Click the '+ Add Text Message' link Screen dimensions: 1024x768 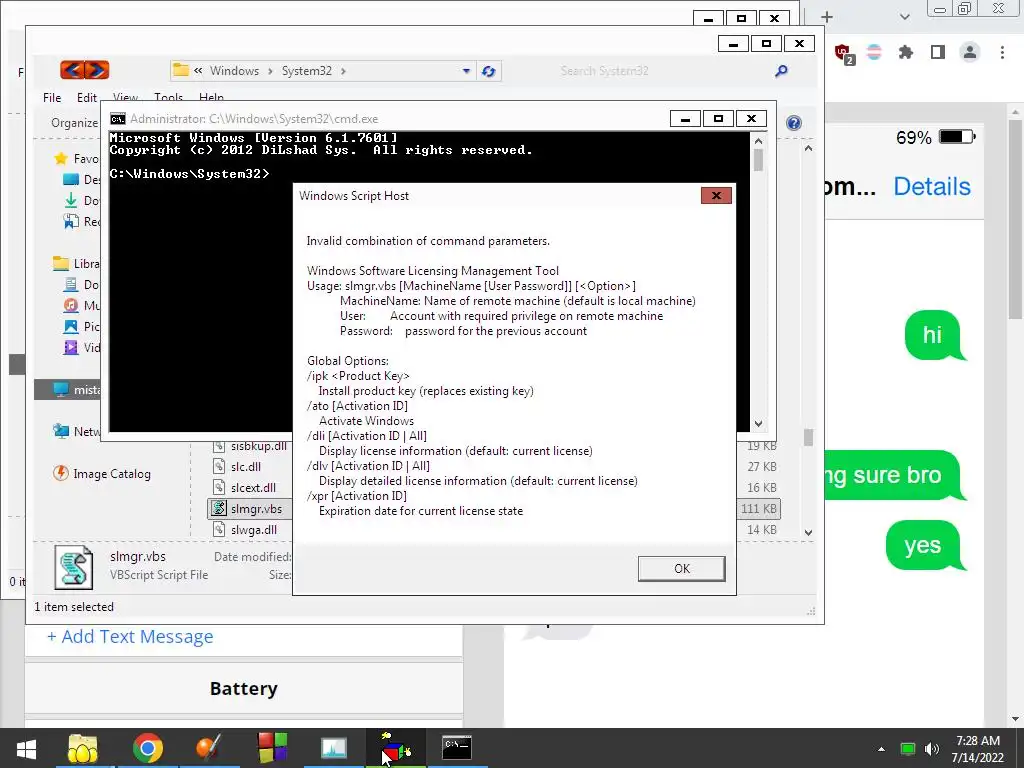point(130,637)
